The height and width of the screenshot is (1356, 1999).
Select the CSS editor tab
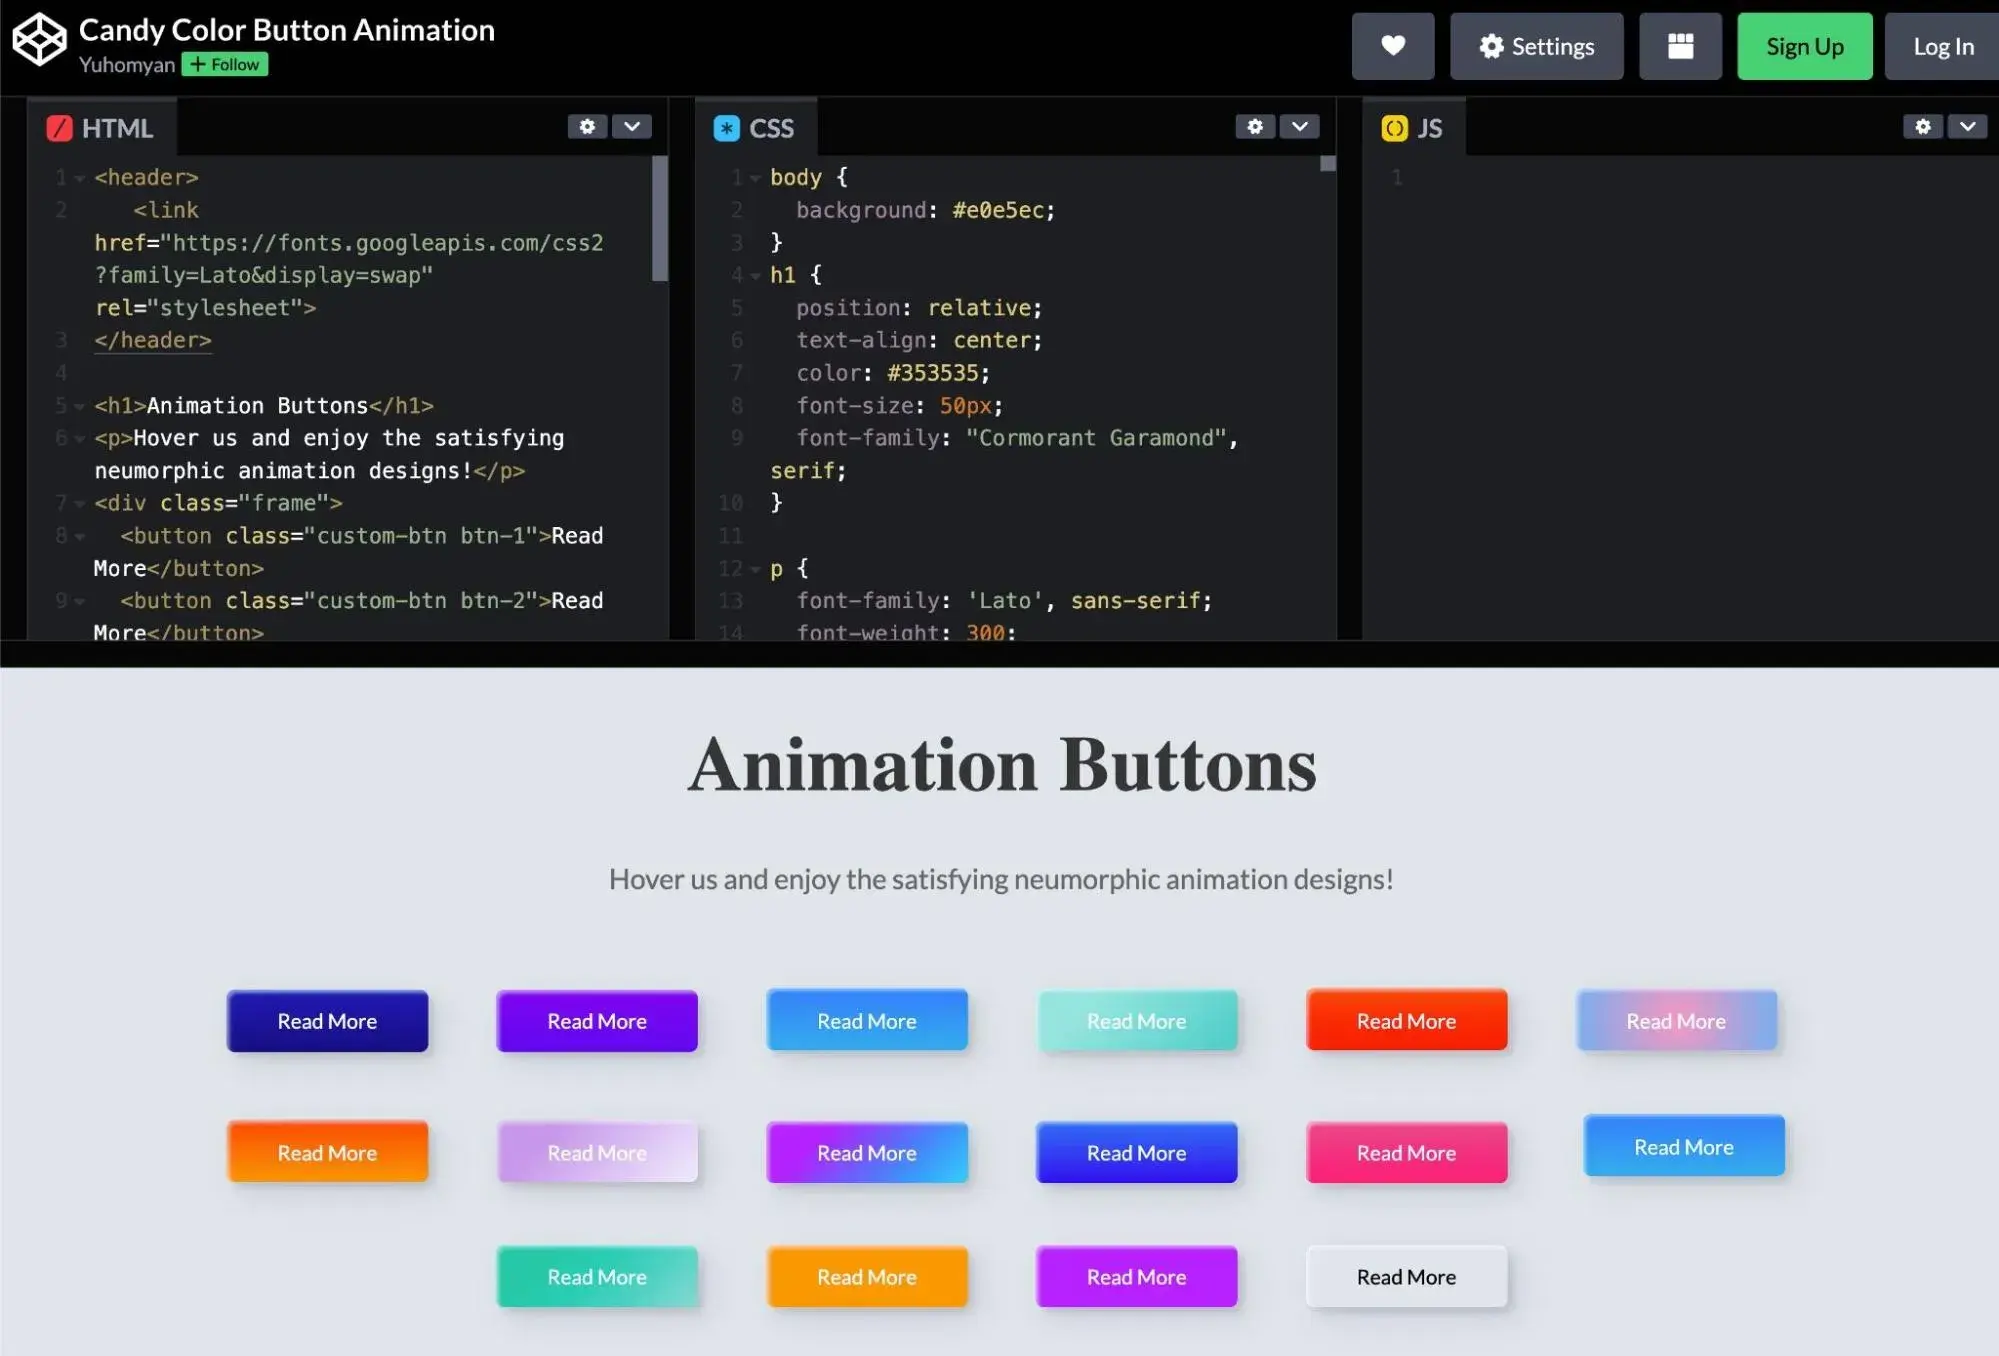[x=755, y=128]
